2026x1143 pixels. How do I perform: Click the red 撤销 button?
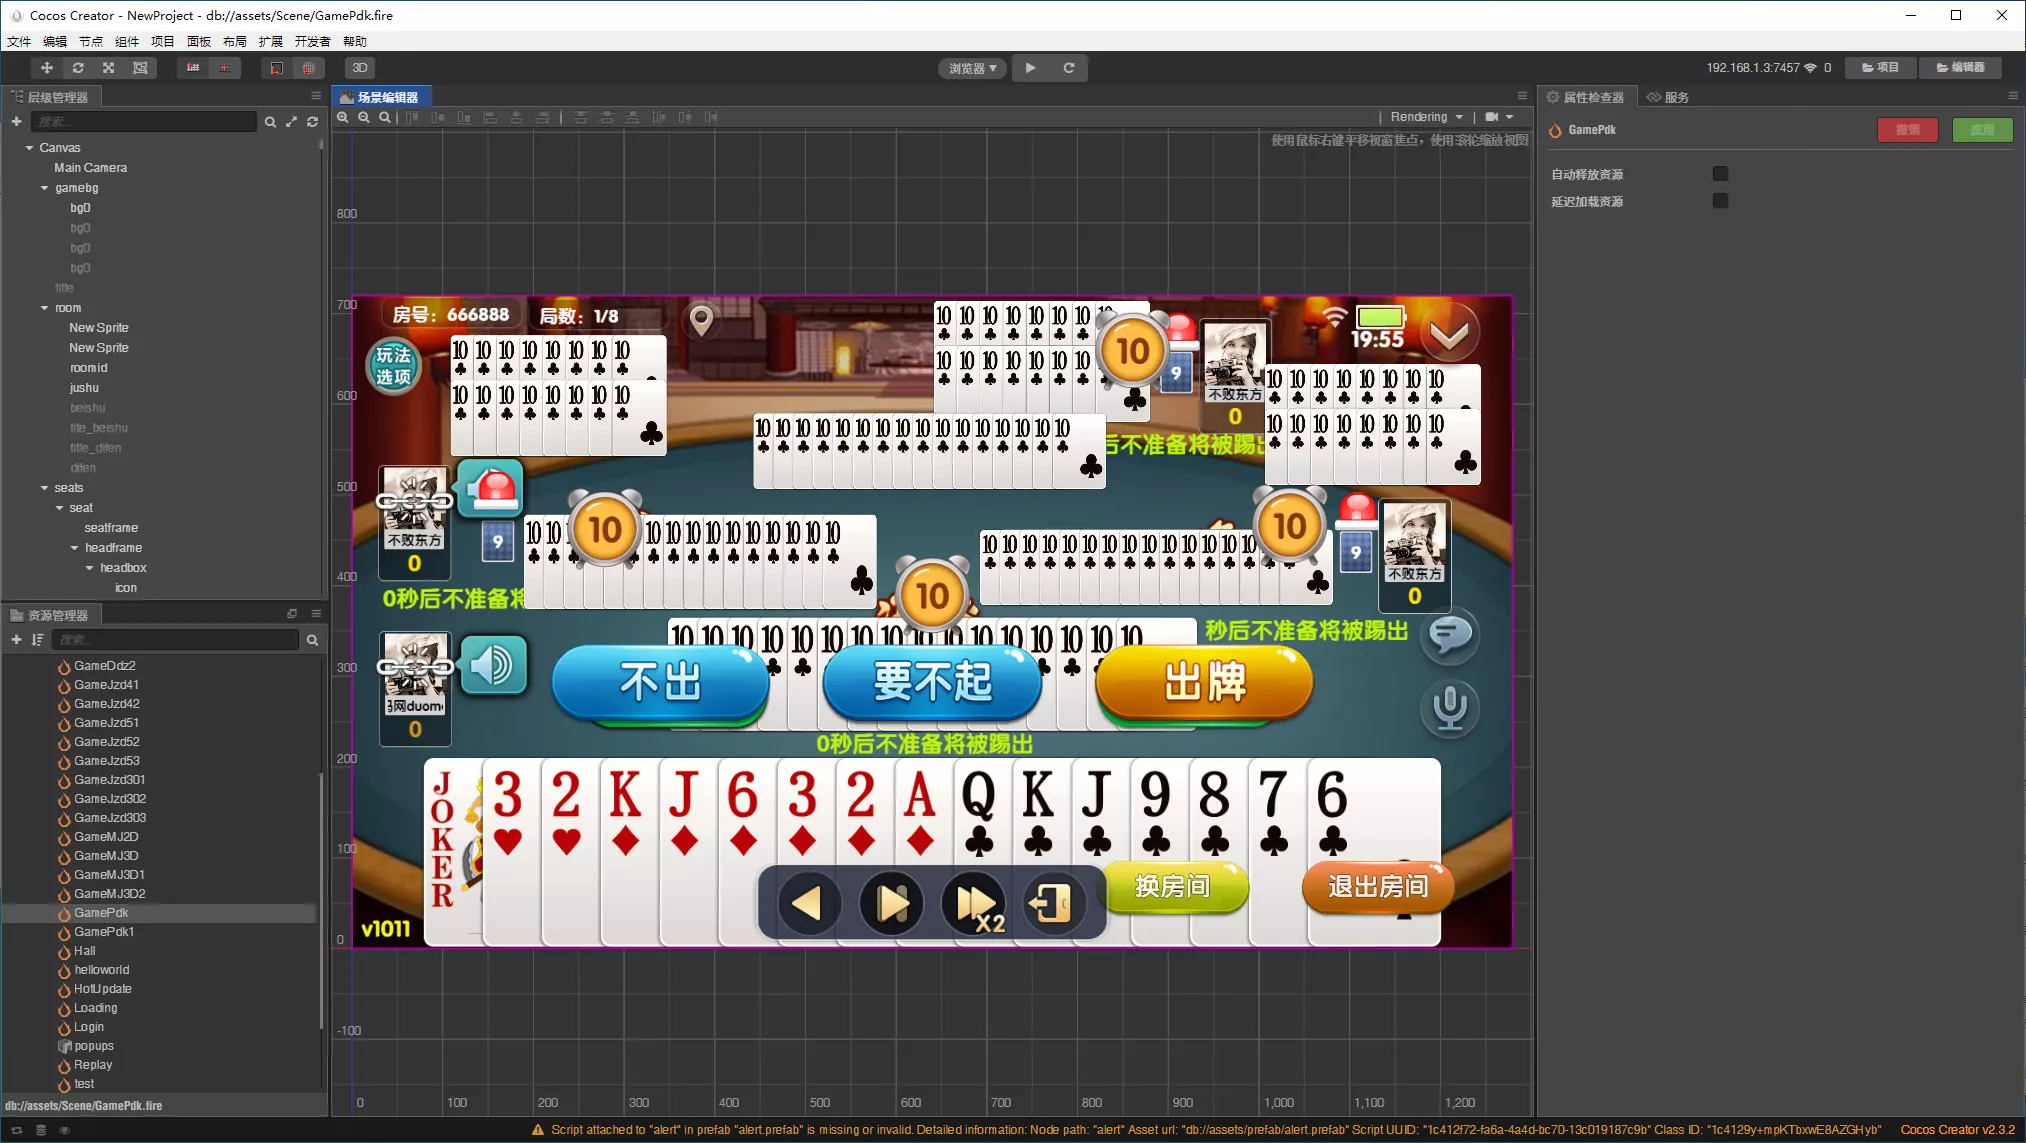click(1907, 130)
